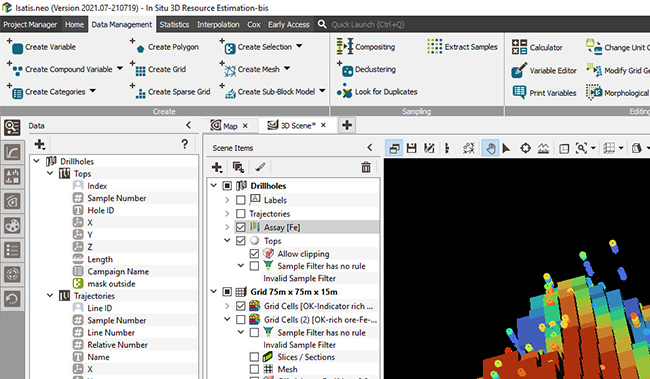Viewport: 650px width, 379px height.
Task: Collapse the Scene Items panel chevron
Action: click(x=370, y=148)
